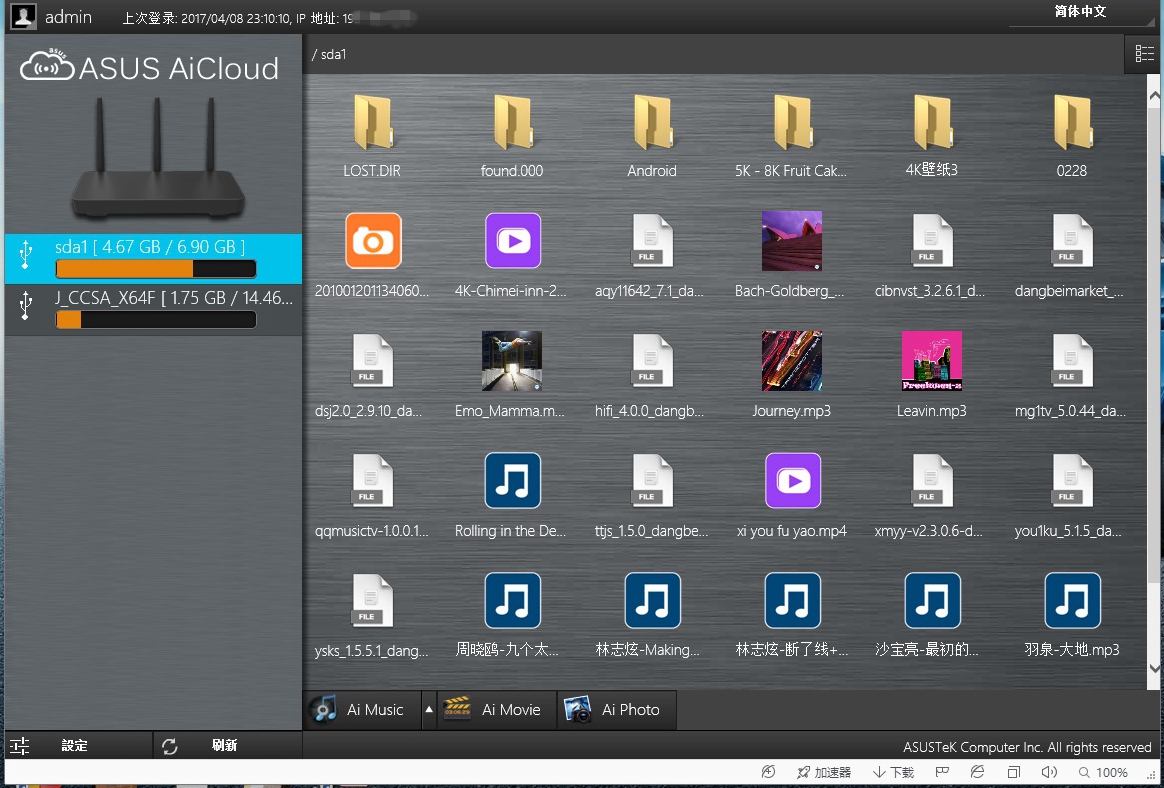Screen dimensions: 1164x788
Task: Switch to the Ai Photo tab
Action: point(616,710)
